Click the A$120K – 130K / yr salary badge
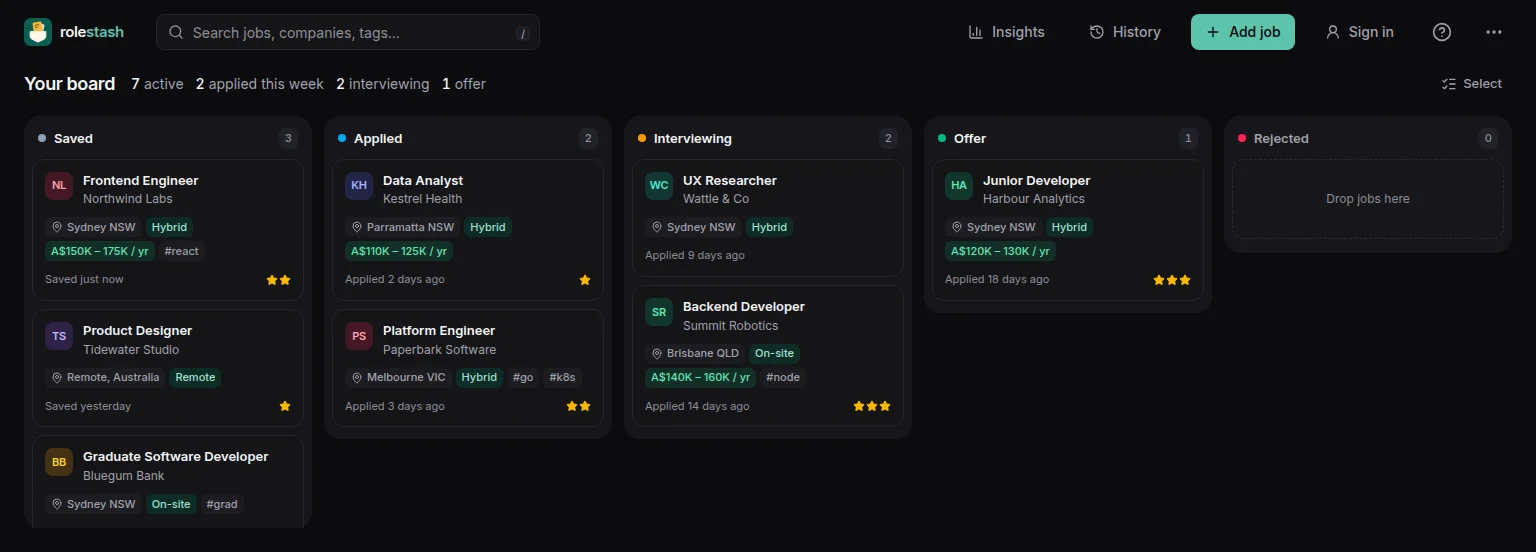 (x=1000, y=251)
